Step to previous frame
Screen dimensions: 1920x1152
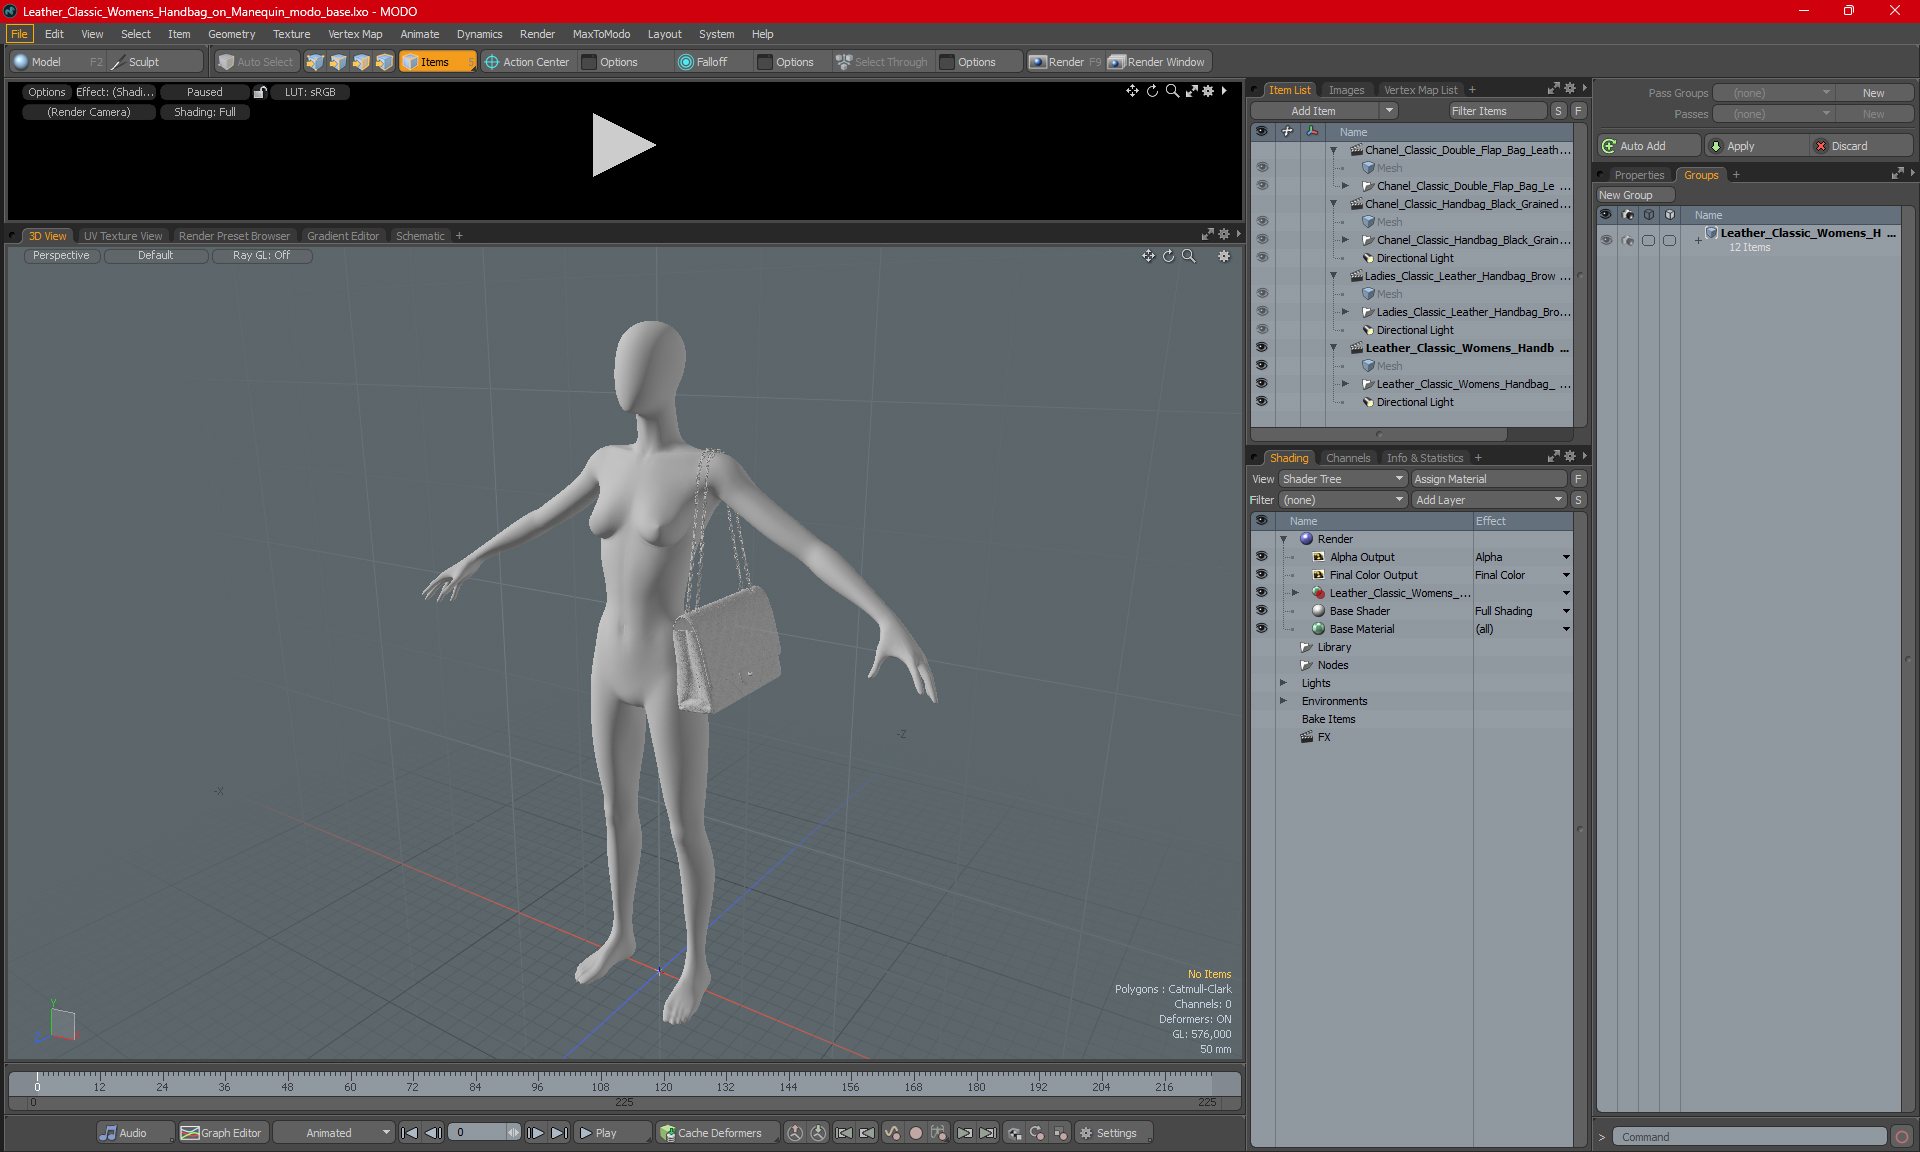pyautogui.click(x=433, y=1133)
